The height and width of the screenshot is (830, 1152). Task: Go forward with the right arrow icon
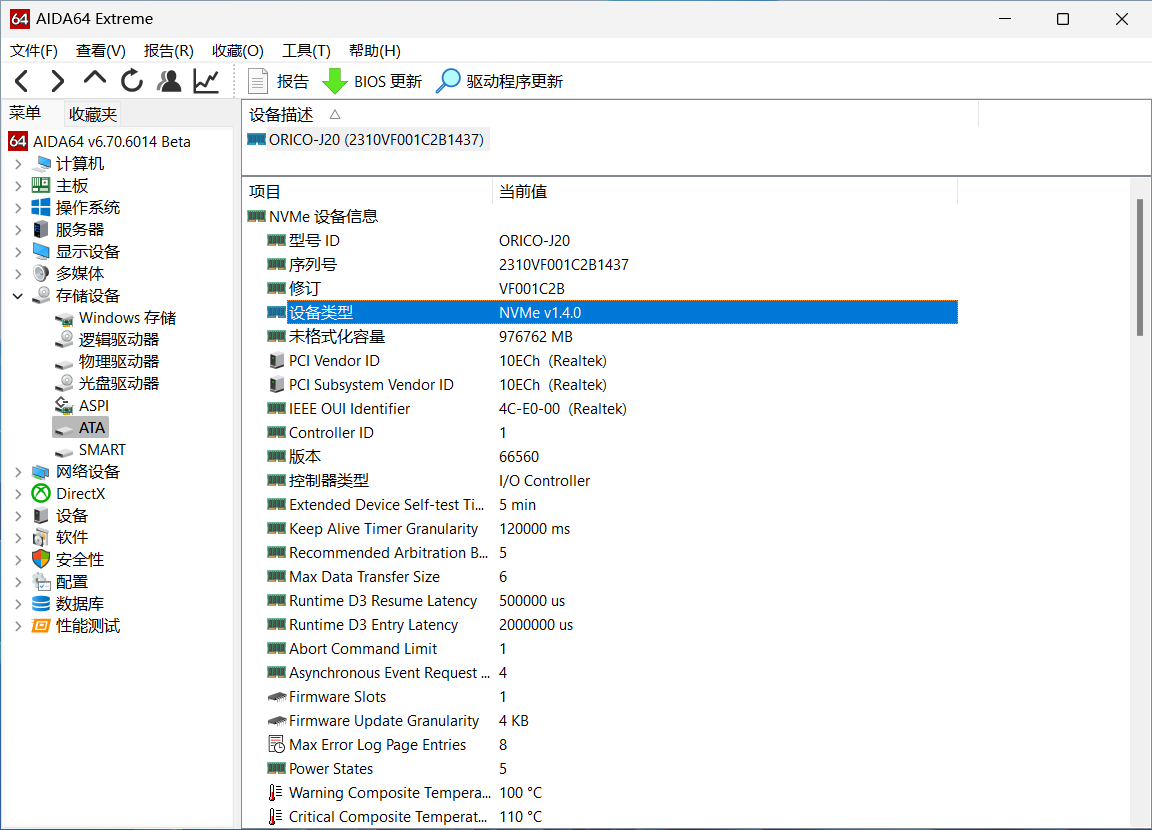point(57,81)
